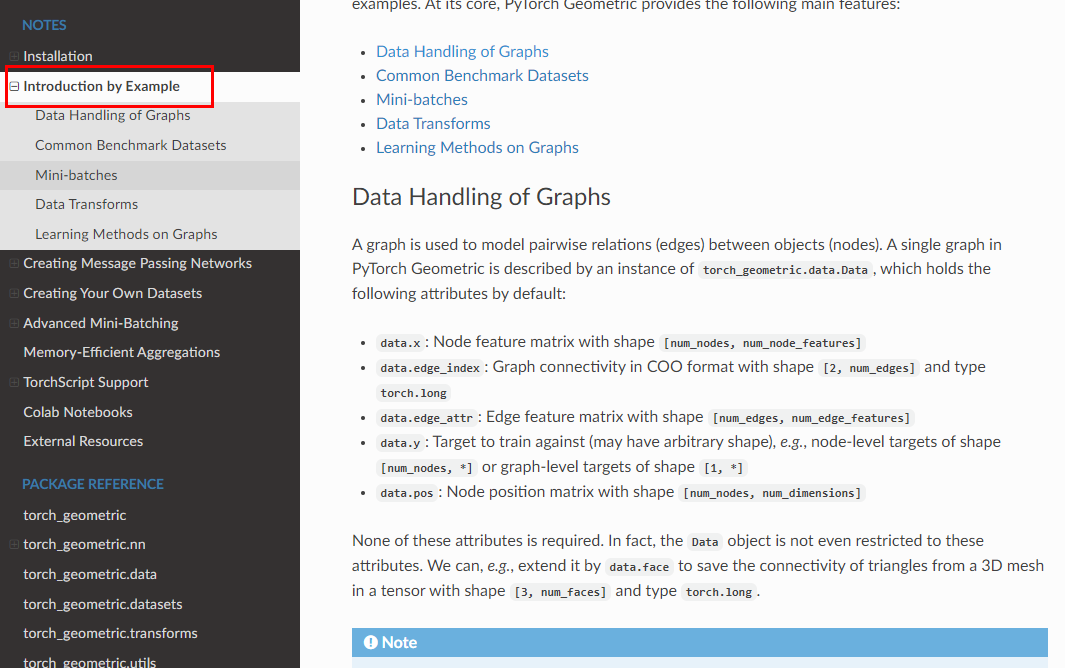Screen dimensions: 1065x668
Task: Click the data.face code literal
Action: coord(639,567)
